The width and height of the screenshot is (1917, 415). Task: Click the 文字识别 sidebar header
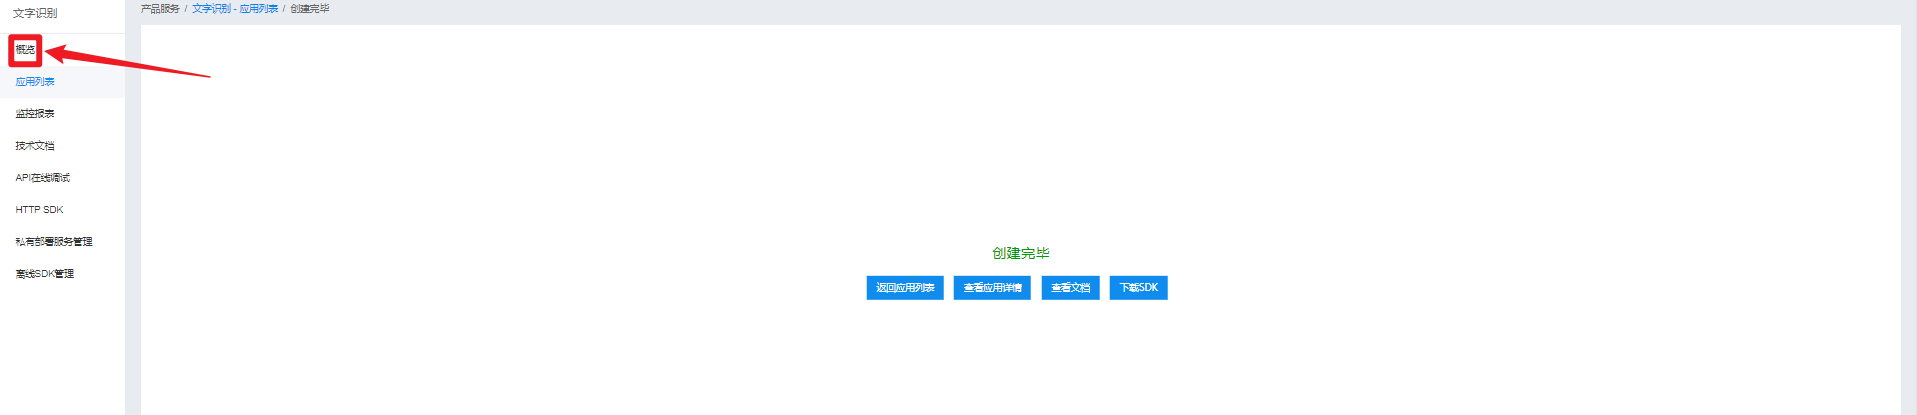pos(35,13)
